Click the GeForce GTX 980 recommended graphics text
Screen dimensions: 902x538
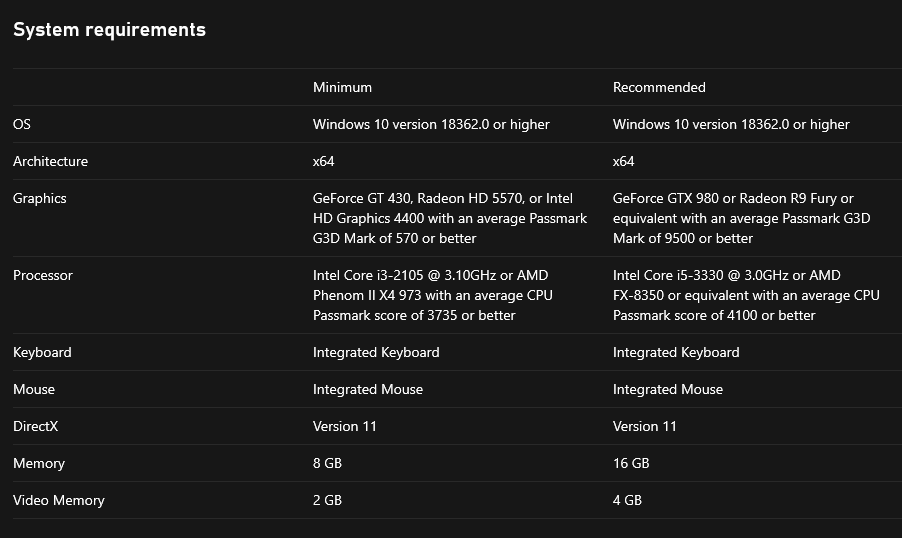[742, 218]
